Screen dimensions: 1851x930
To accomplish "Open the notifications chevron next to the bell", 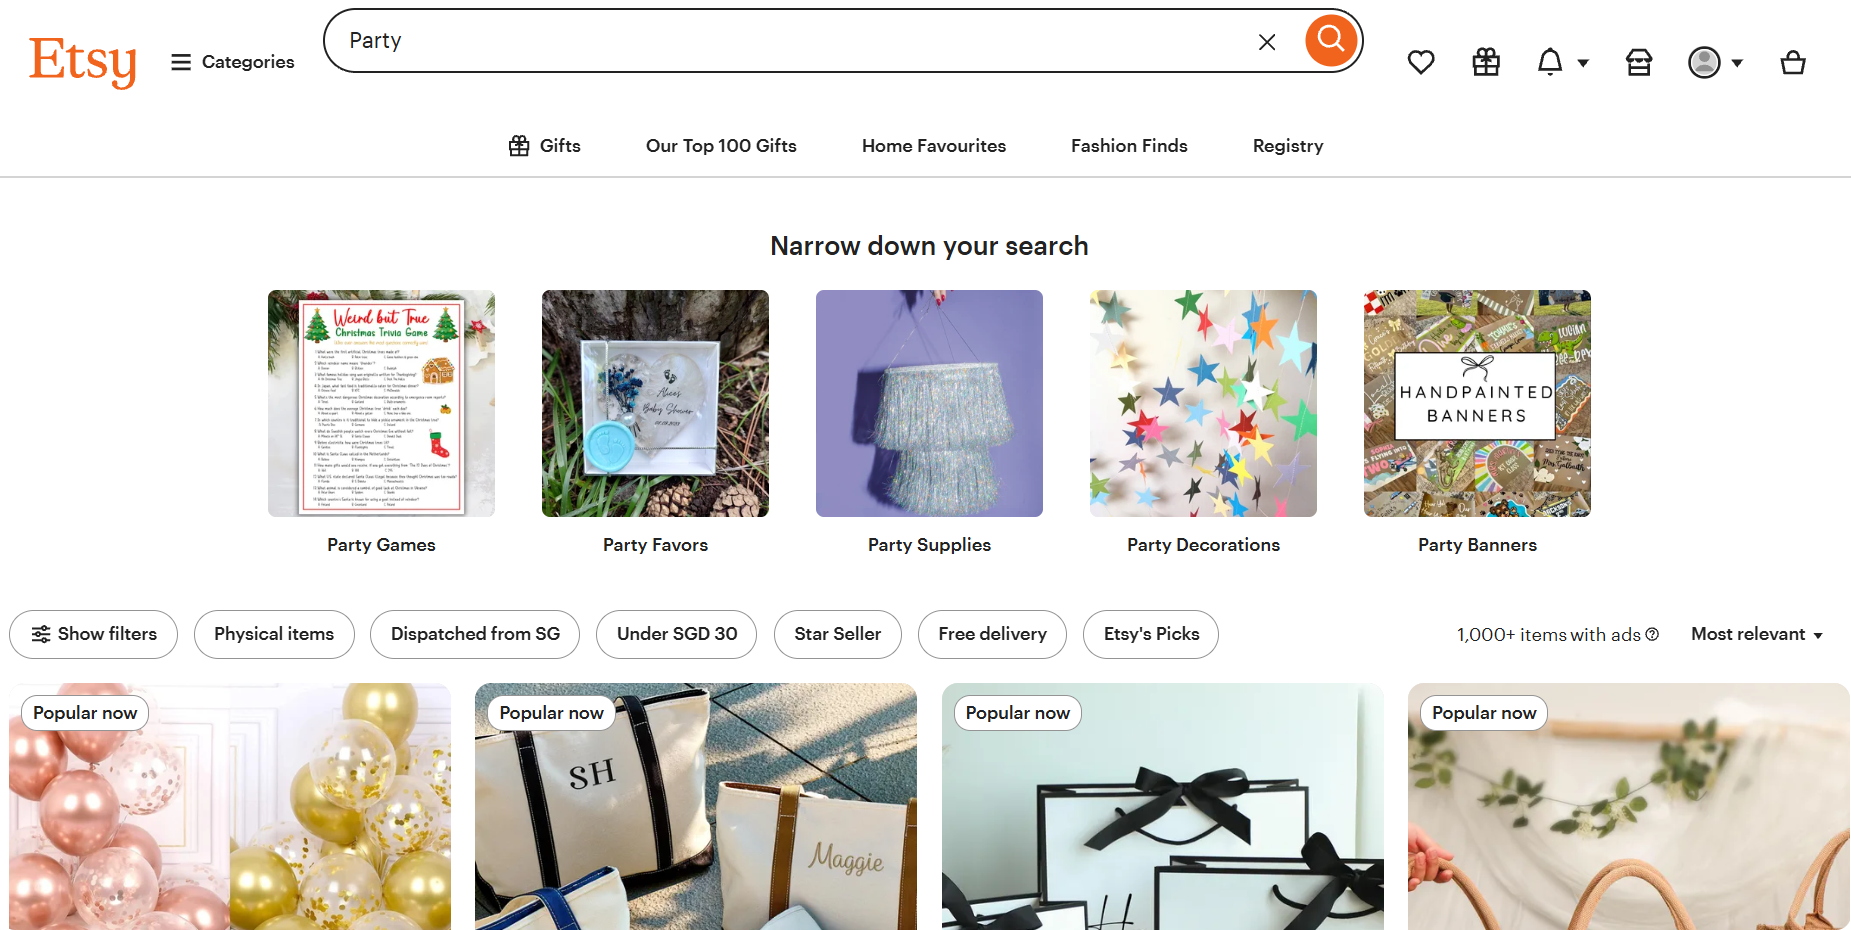I will [1582, 62].
